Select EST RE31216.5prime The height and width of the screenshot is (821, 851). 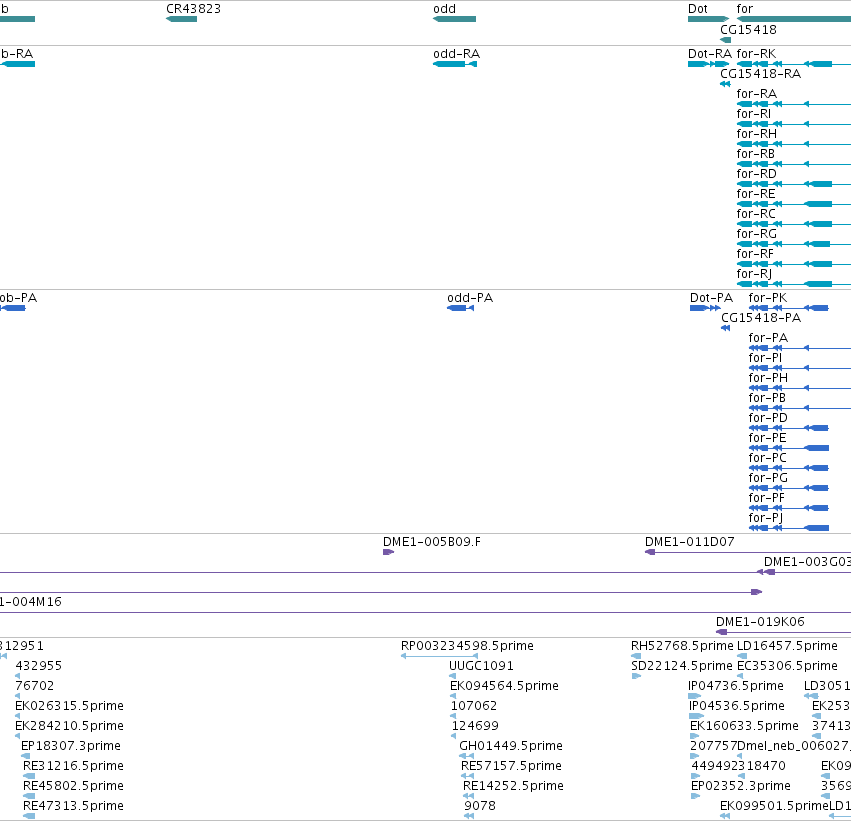[29, 777]
